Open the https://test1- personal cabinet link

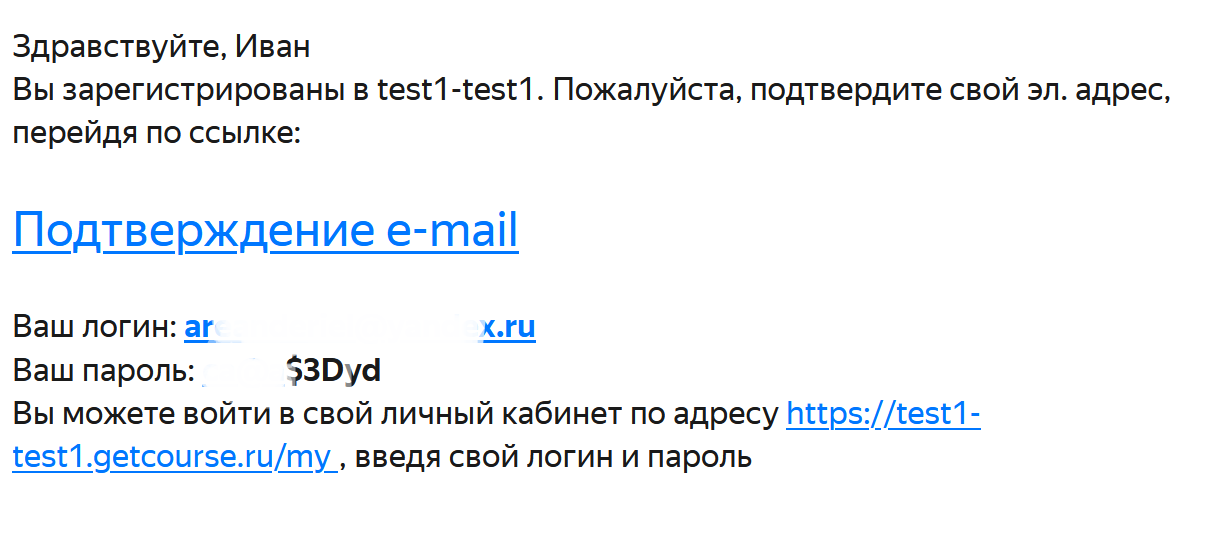pos(883,413)
